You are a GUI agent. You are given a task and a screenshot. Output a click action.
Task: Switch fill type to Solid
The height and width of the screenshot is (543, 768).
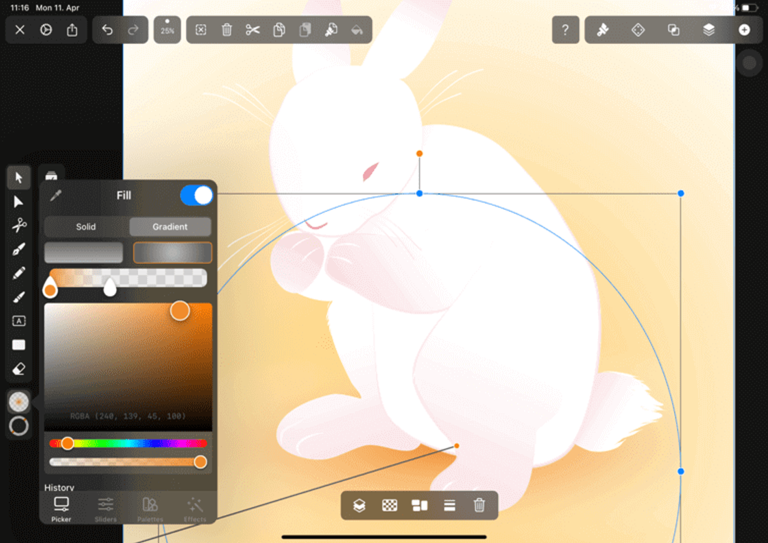pos(86,227)
